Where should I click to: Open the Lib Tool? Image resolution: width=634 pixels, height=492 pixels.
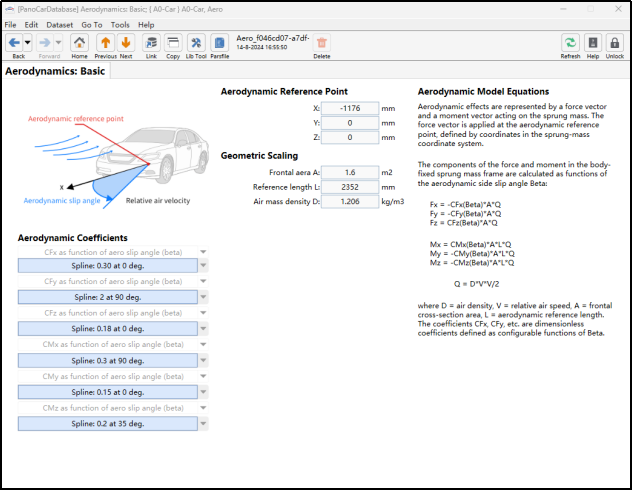(196, 43)
